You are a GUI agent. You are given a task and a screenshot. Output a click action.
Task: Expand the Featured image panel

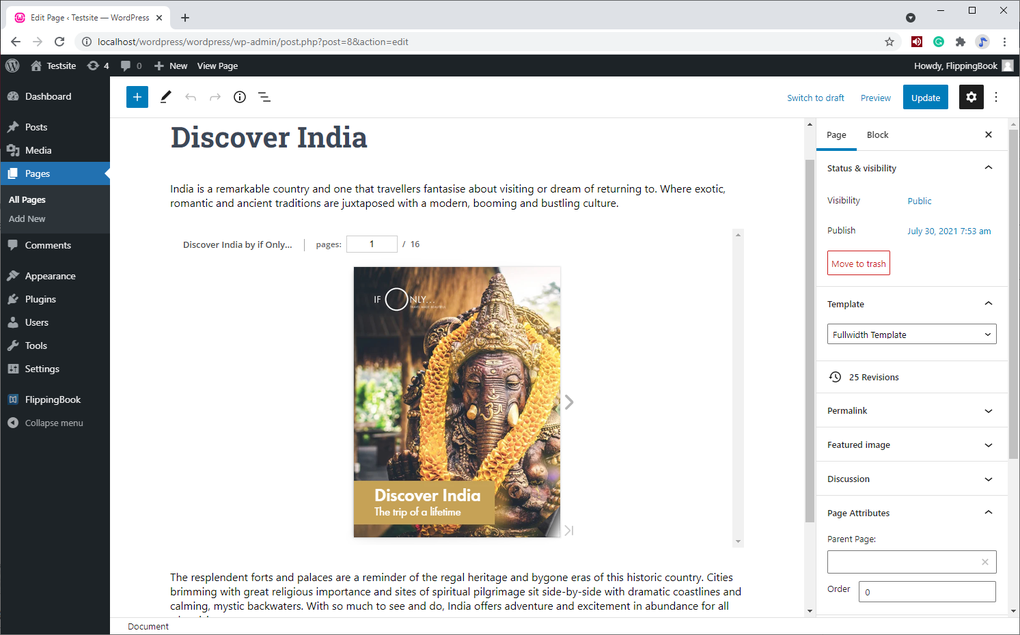point(911,444)
